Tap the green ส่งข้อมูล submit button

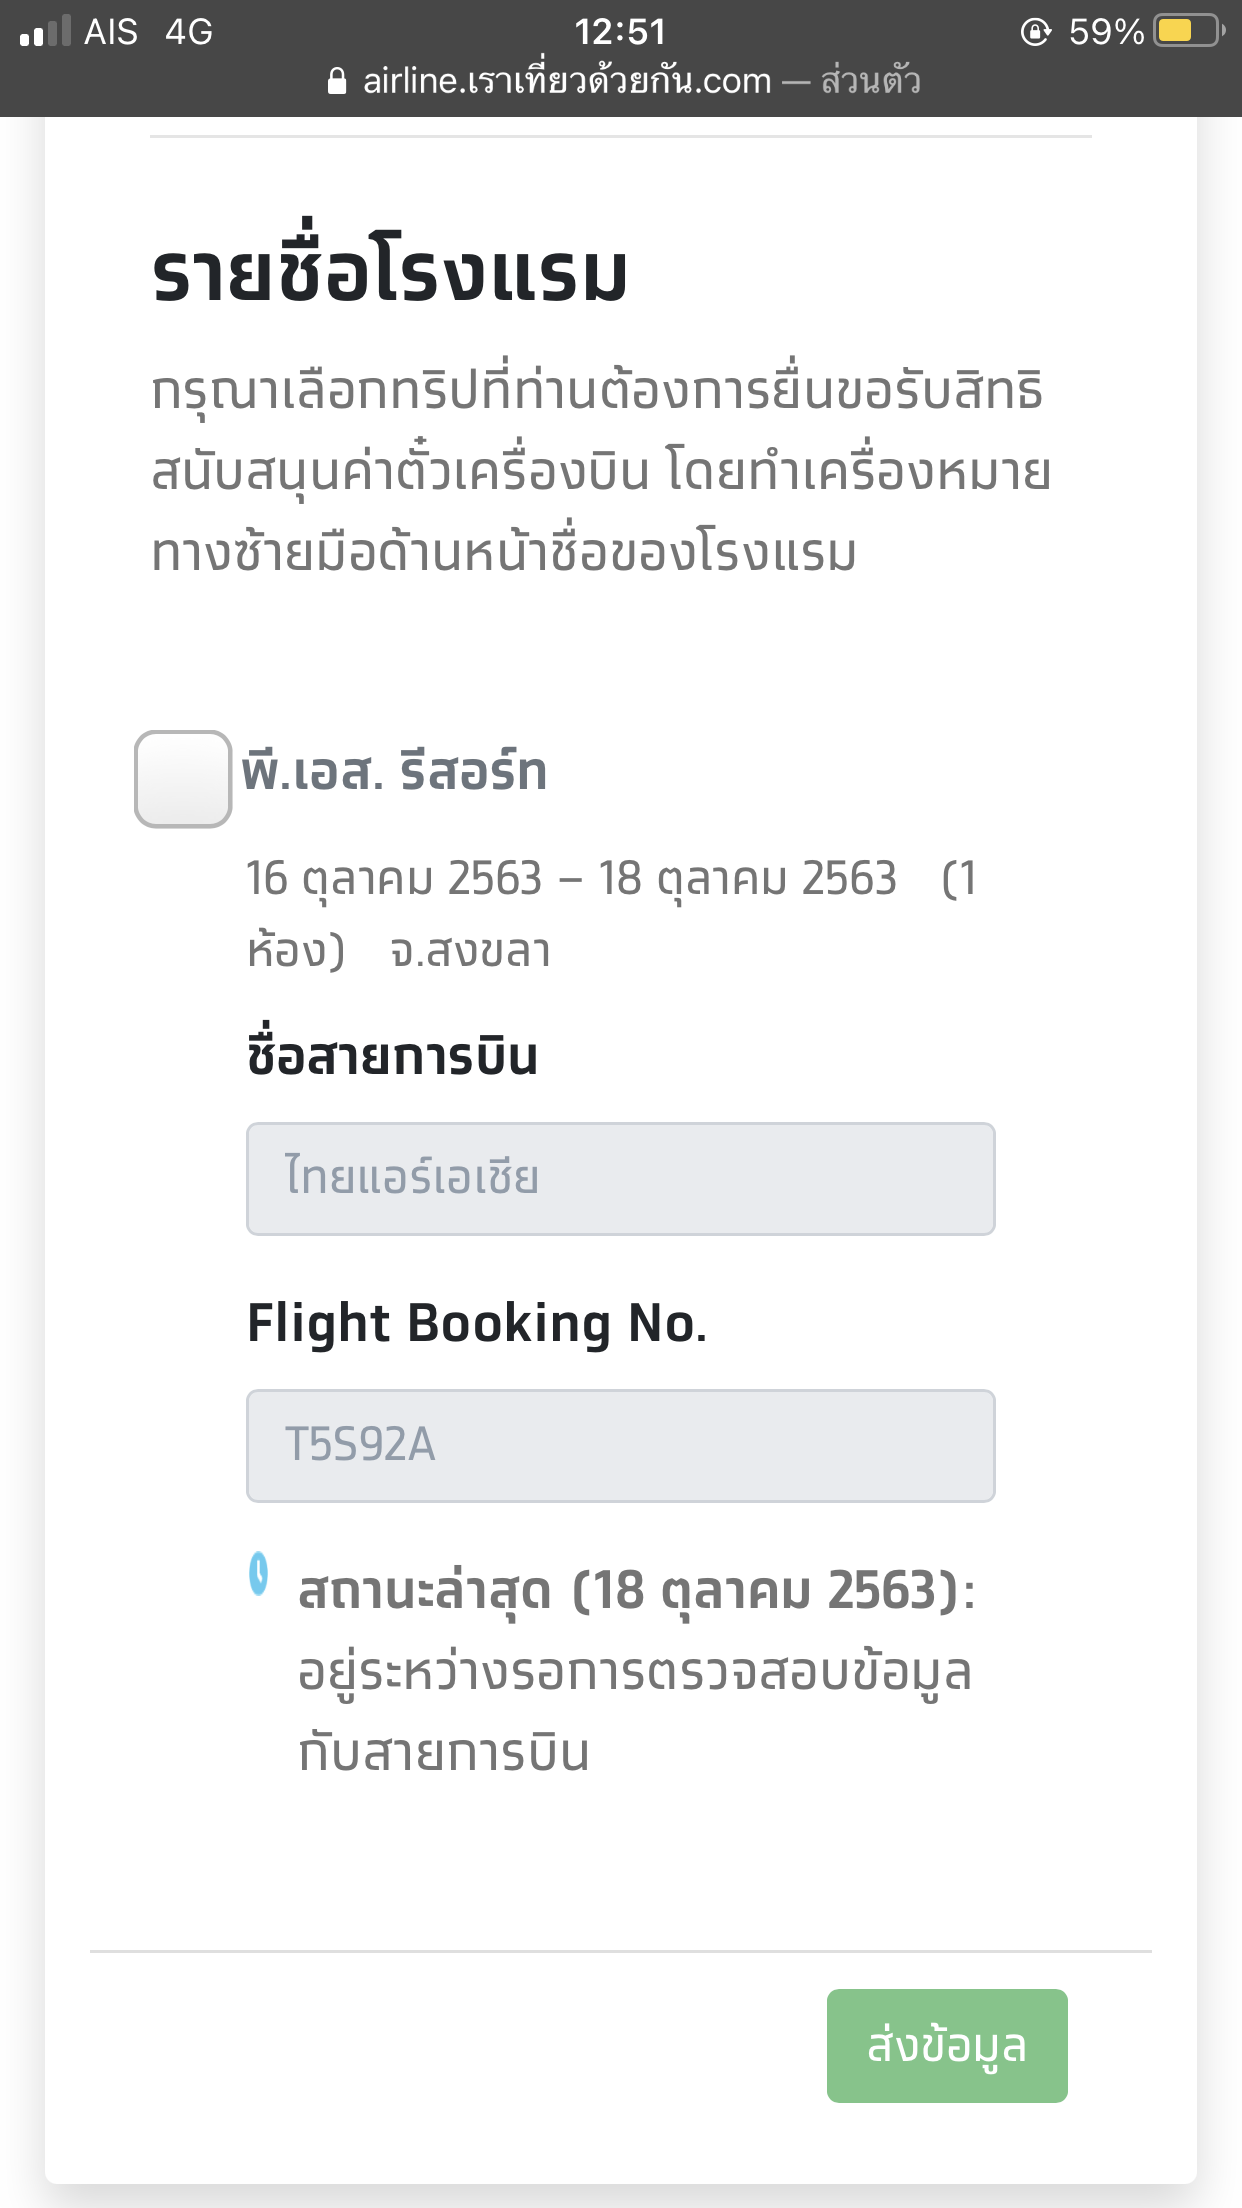point(947,2046)
